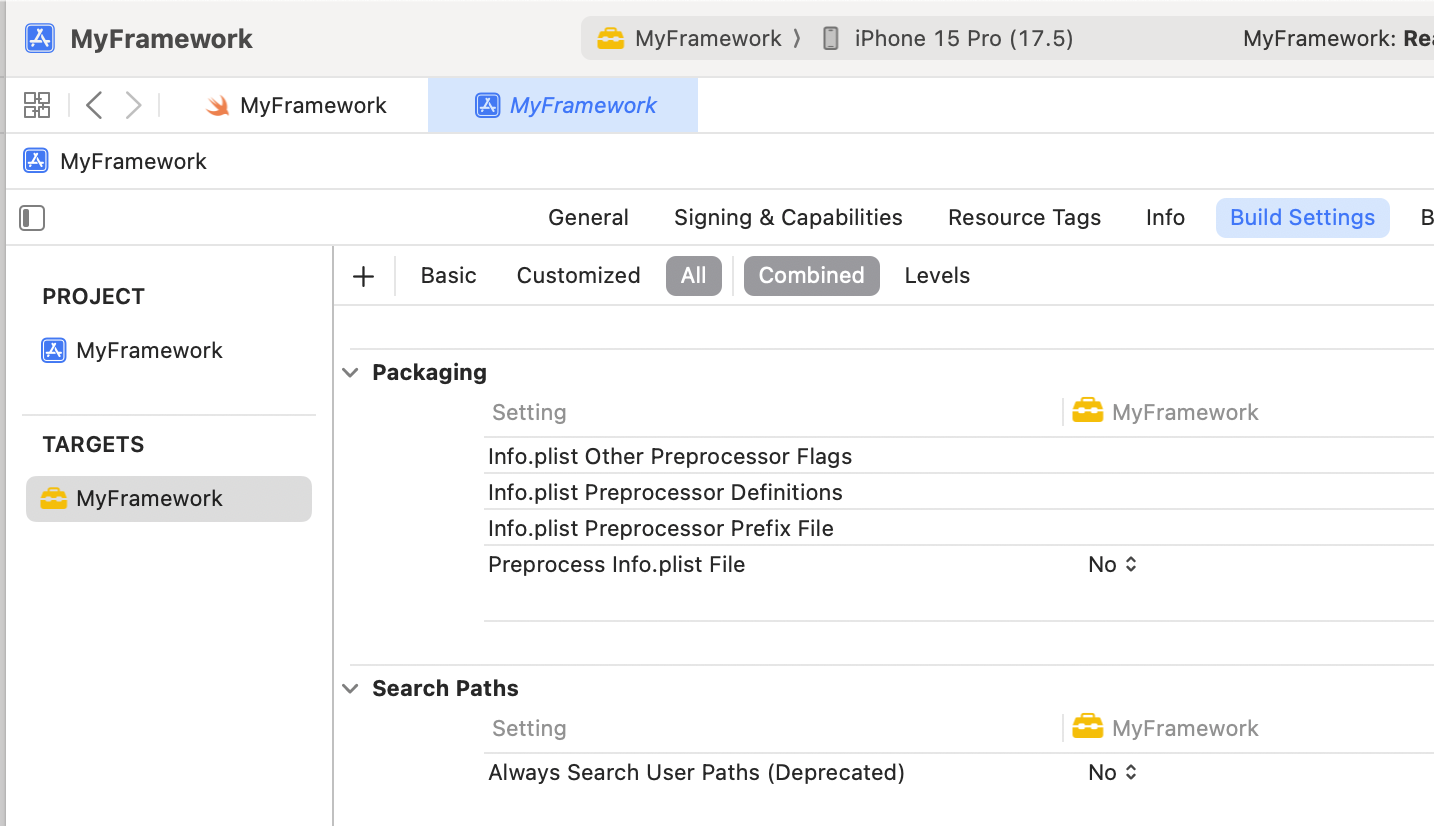This screenshot has height=826, width=1434.
Task: Switch to Combined view
Action: (x=811, y=275)
